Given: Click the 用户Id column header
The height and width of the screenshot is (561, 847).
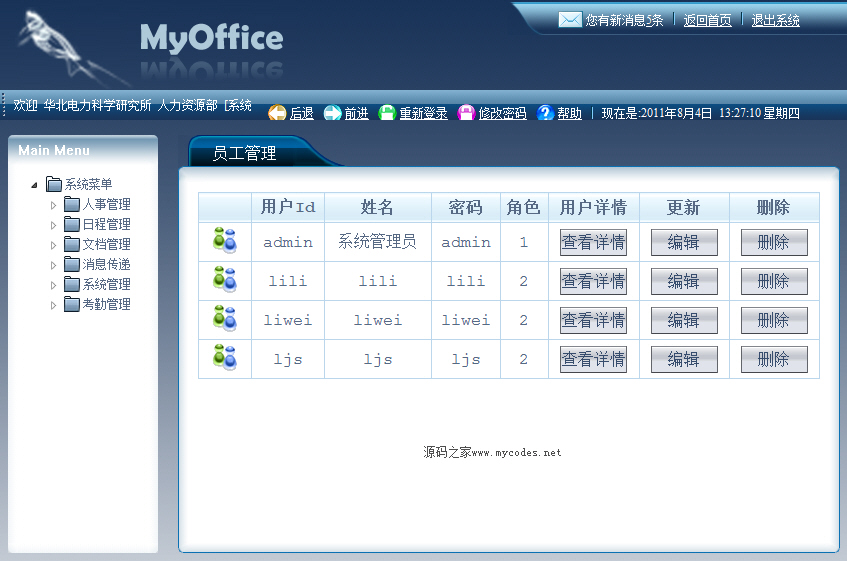Looking at the screenshot, I should [x=288, y=207].
